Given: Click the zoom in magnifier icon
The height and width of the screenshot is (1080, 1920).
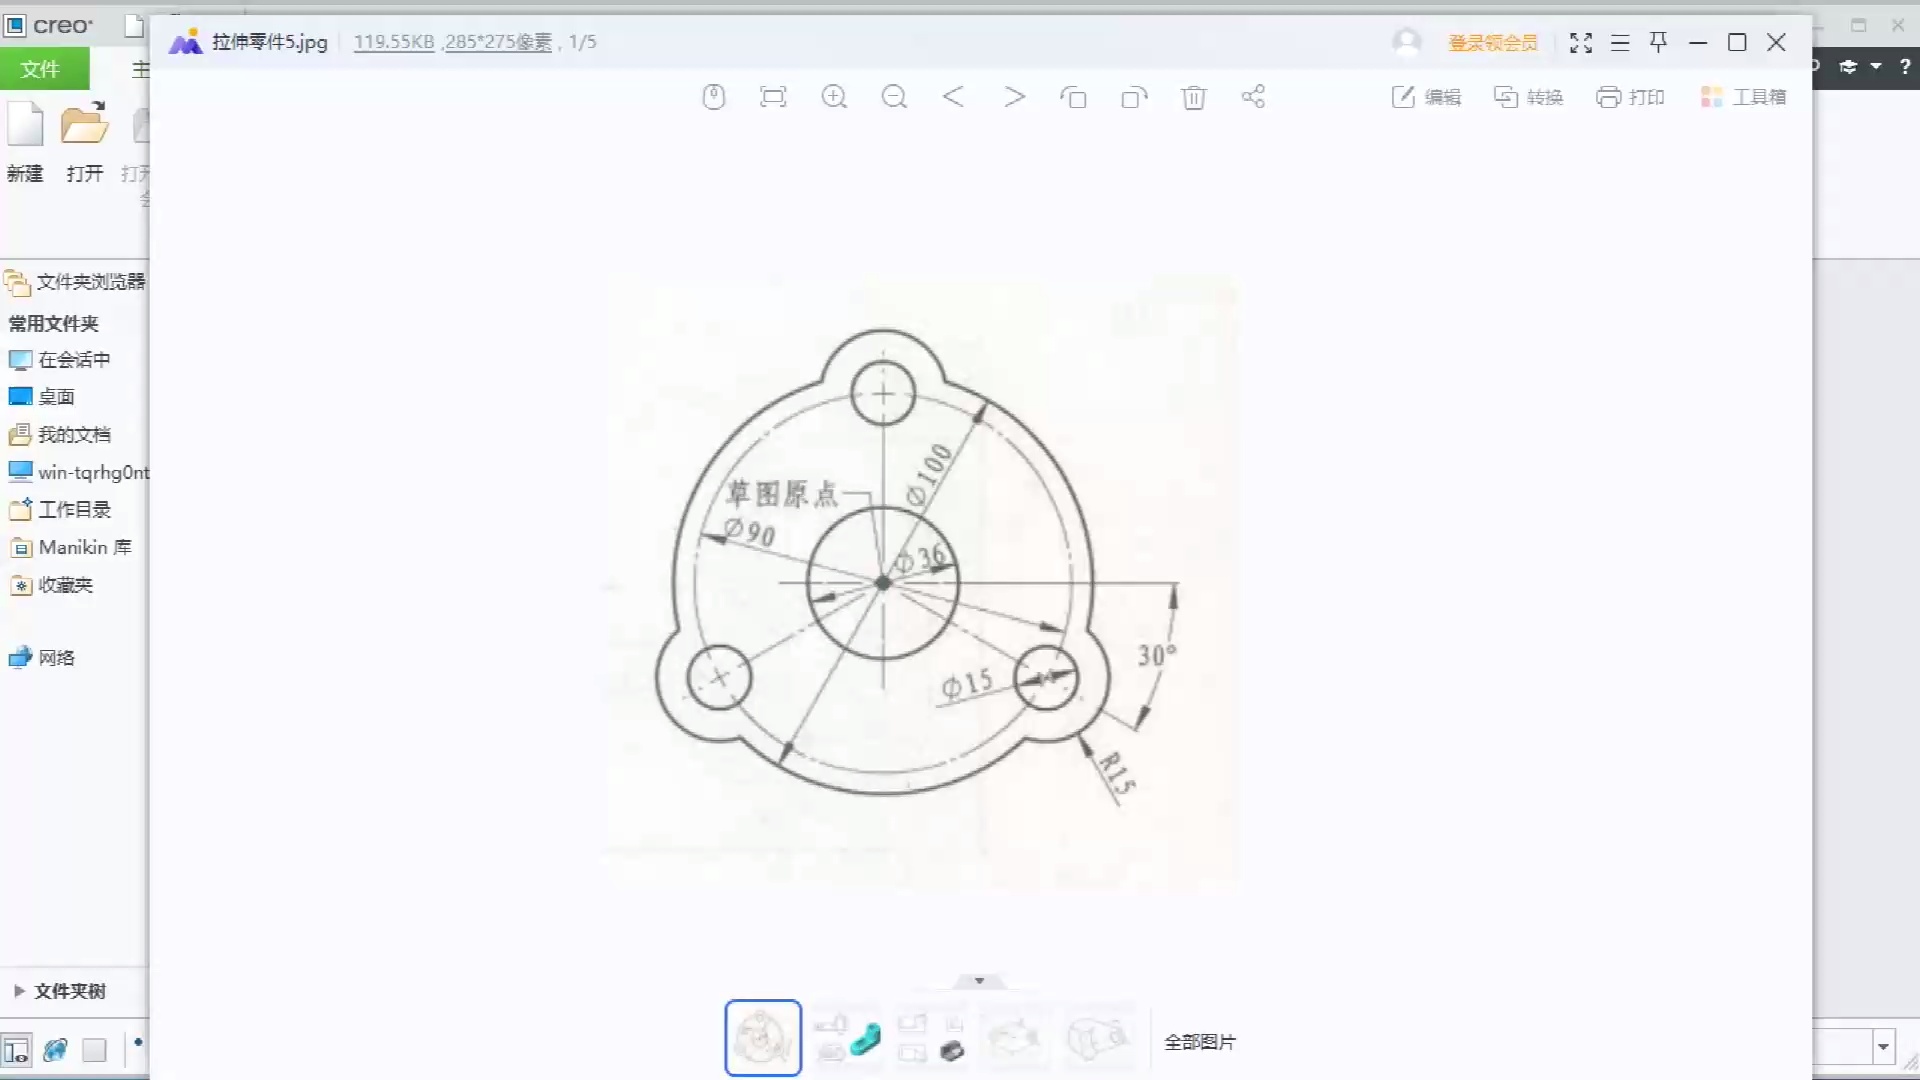Looking at the screenshot, I should (x=834, y=97).
